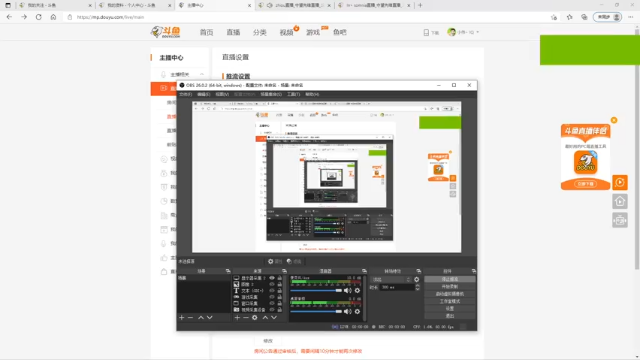The width and height of the screenshot is (640, 360).
Task: Open 鱼吧 in the Douyu navigation bar
Action: coord(340,32)
